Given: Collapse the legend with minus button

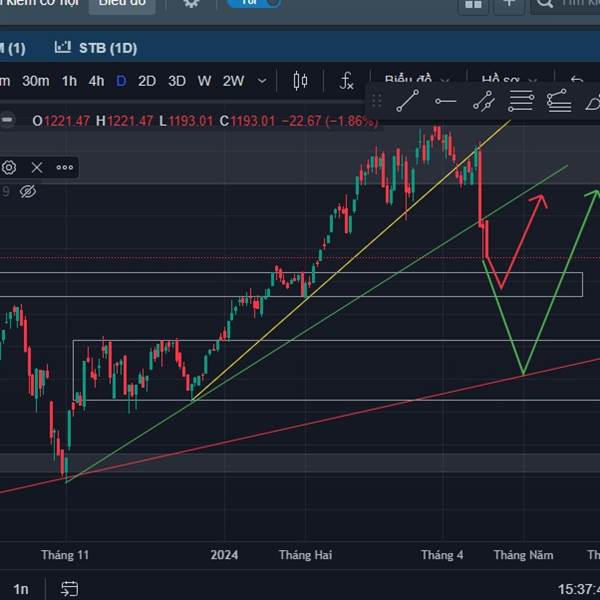Looking at the screenshot, I should pyautogui.click(x=7, y=120).
